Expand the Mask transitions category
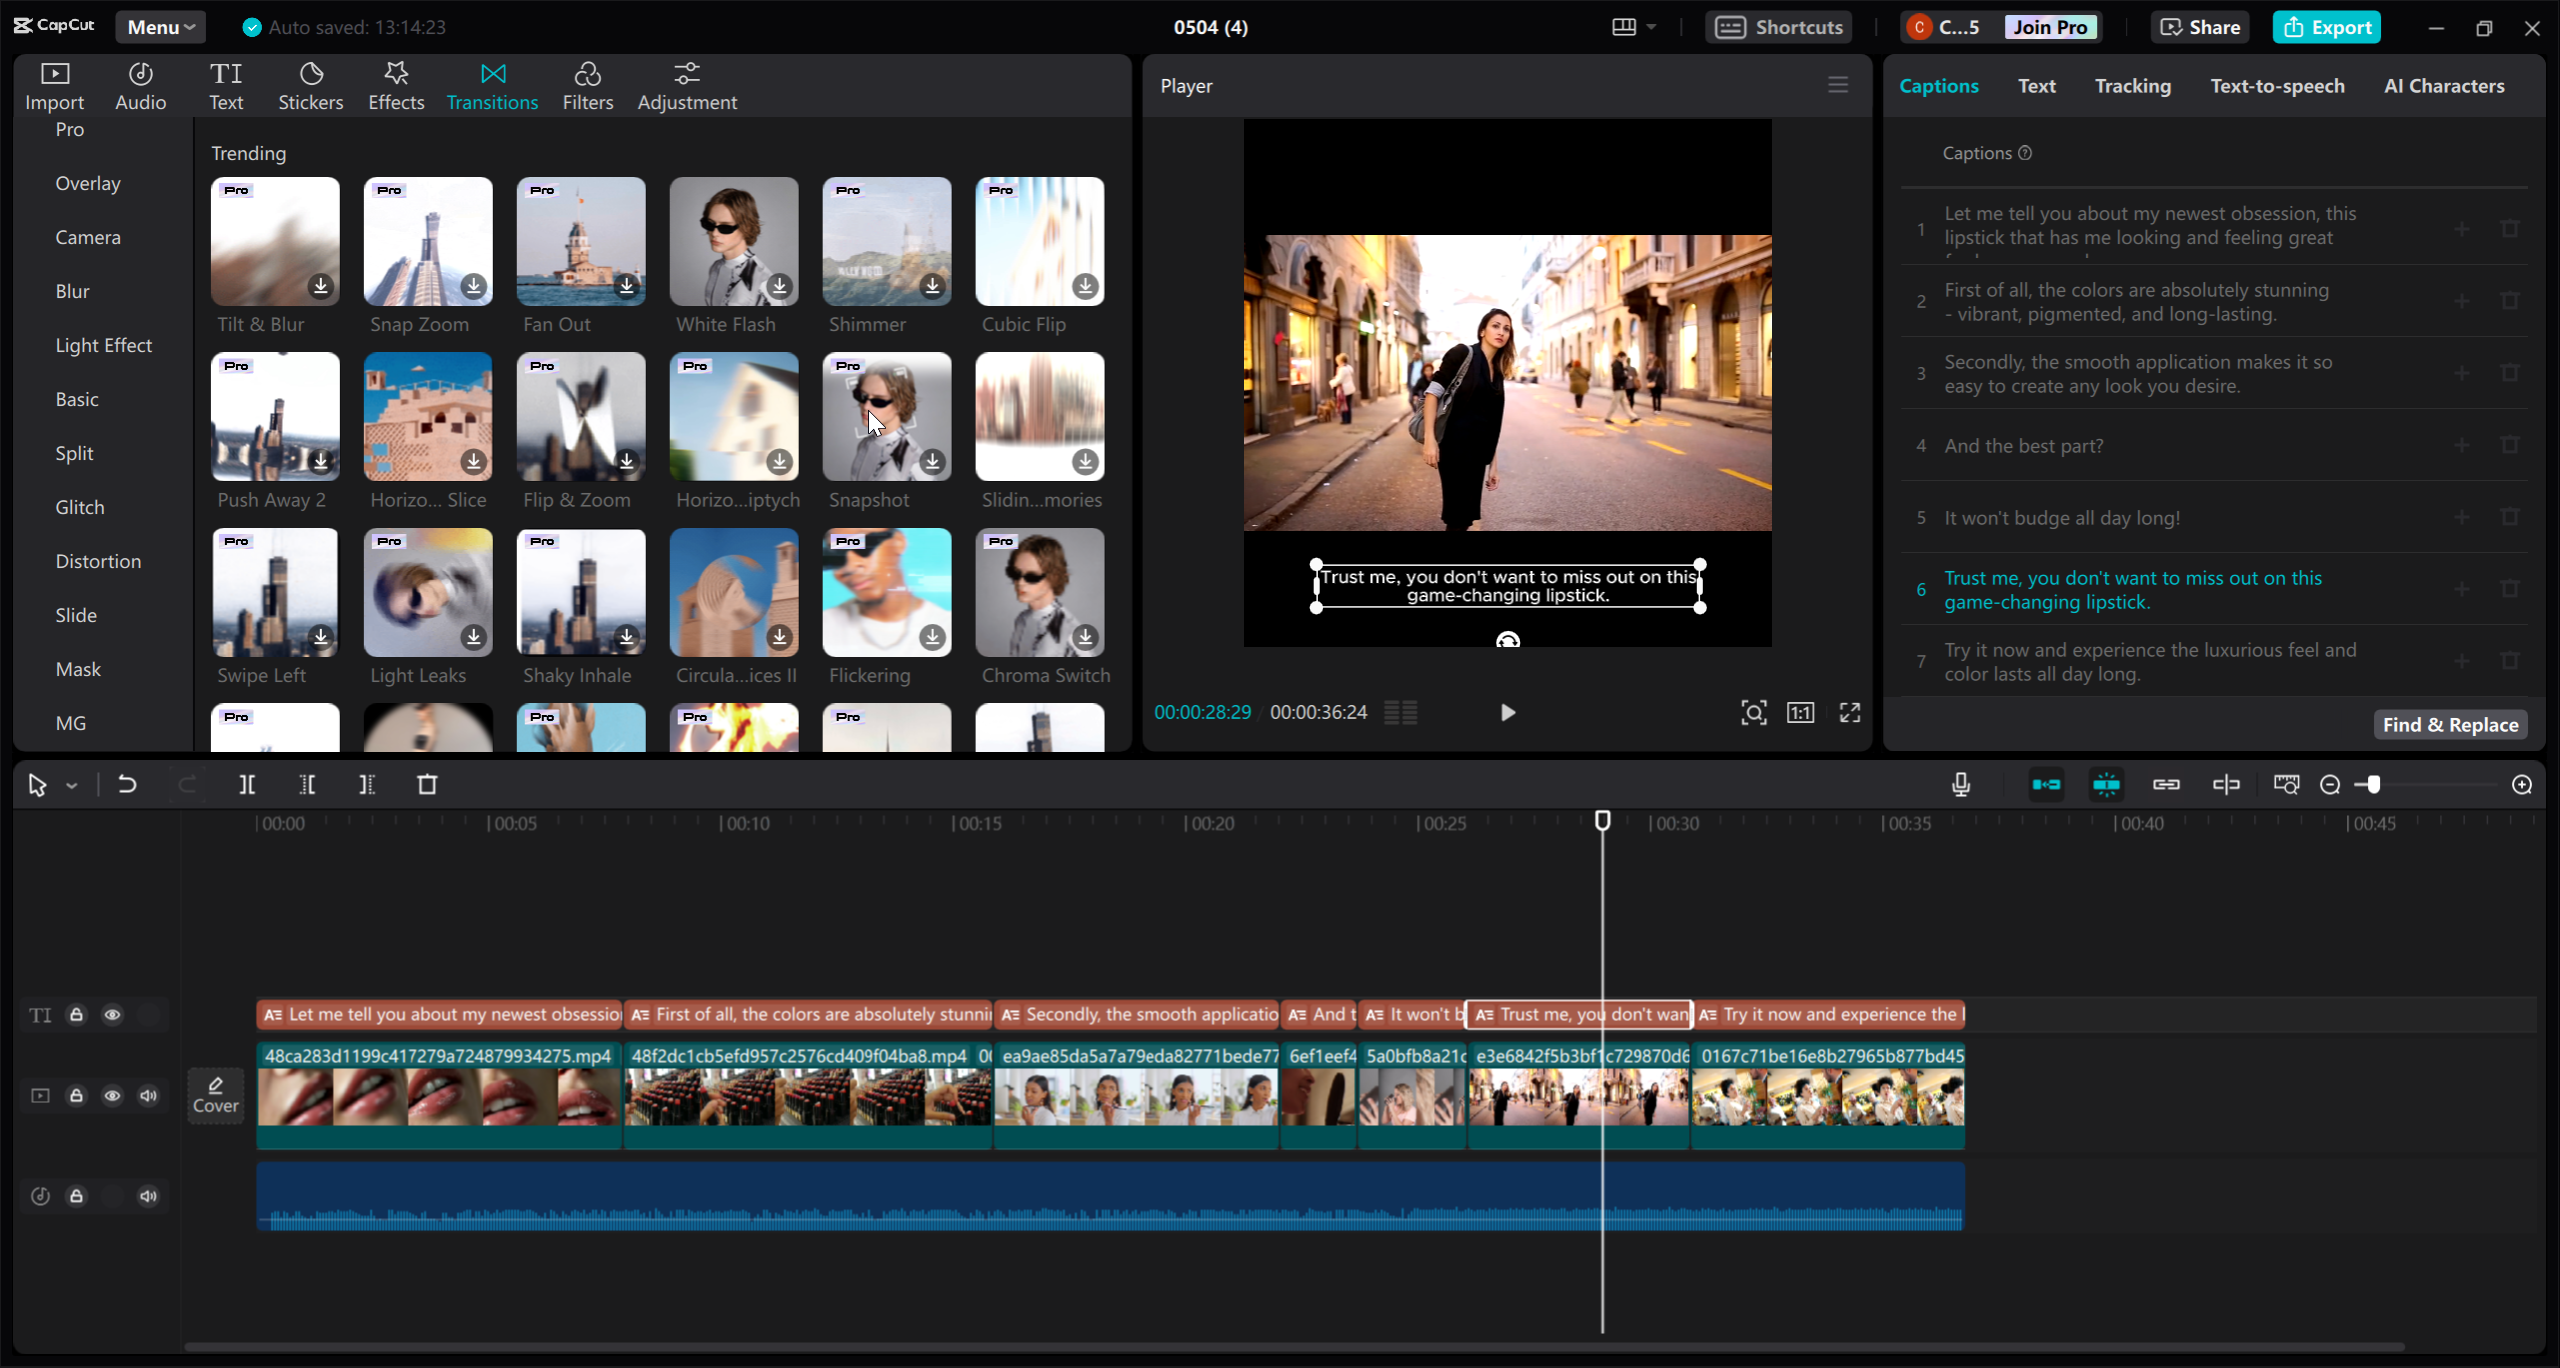Image resolution: width=2560 pixels, height=1368 pixels. pos(76,669)
